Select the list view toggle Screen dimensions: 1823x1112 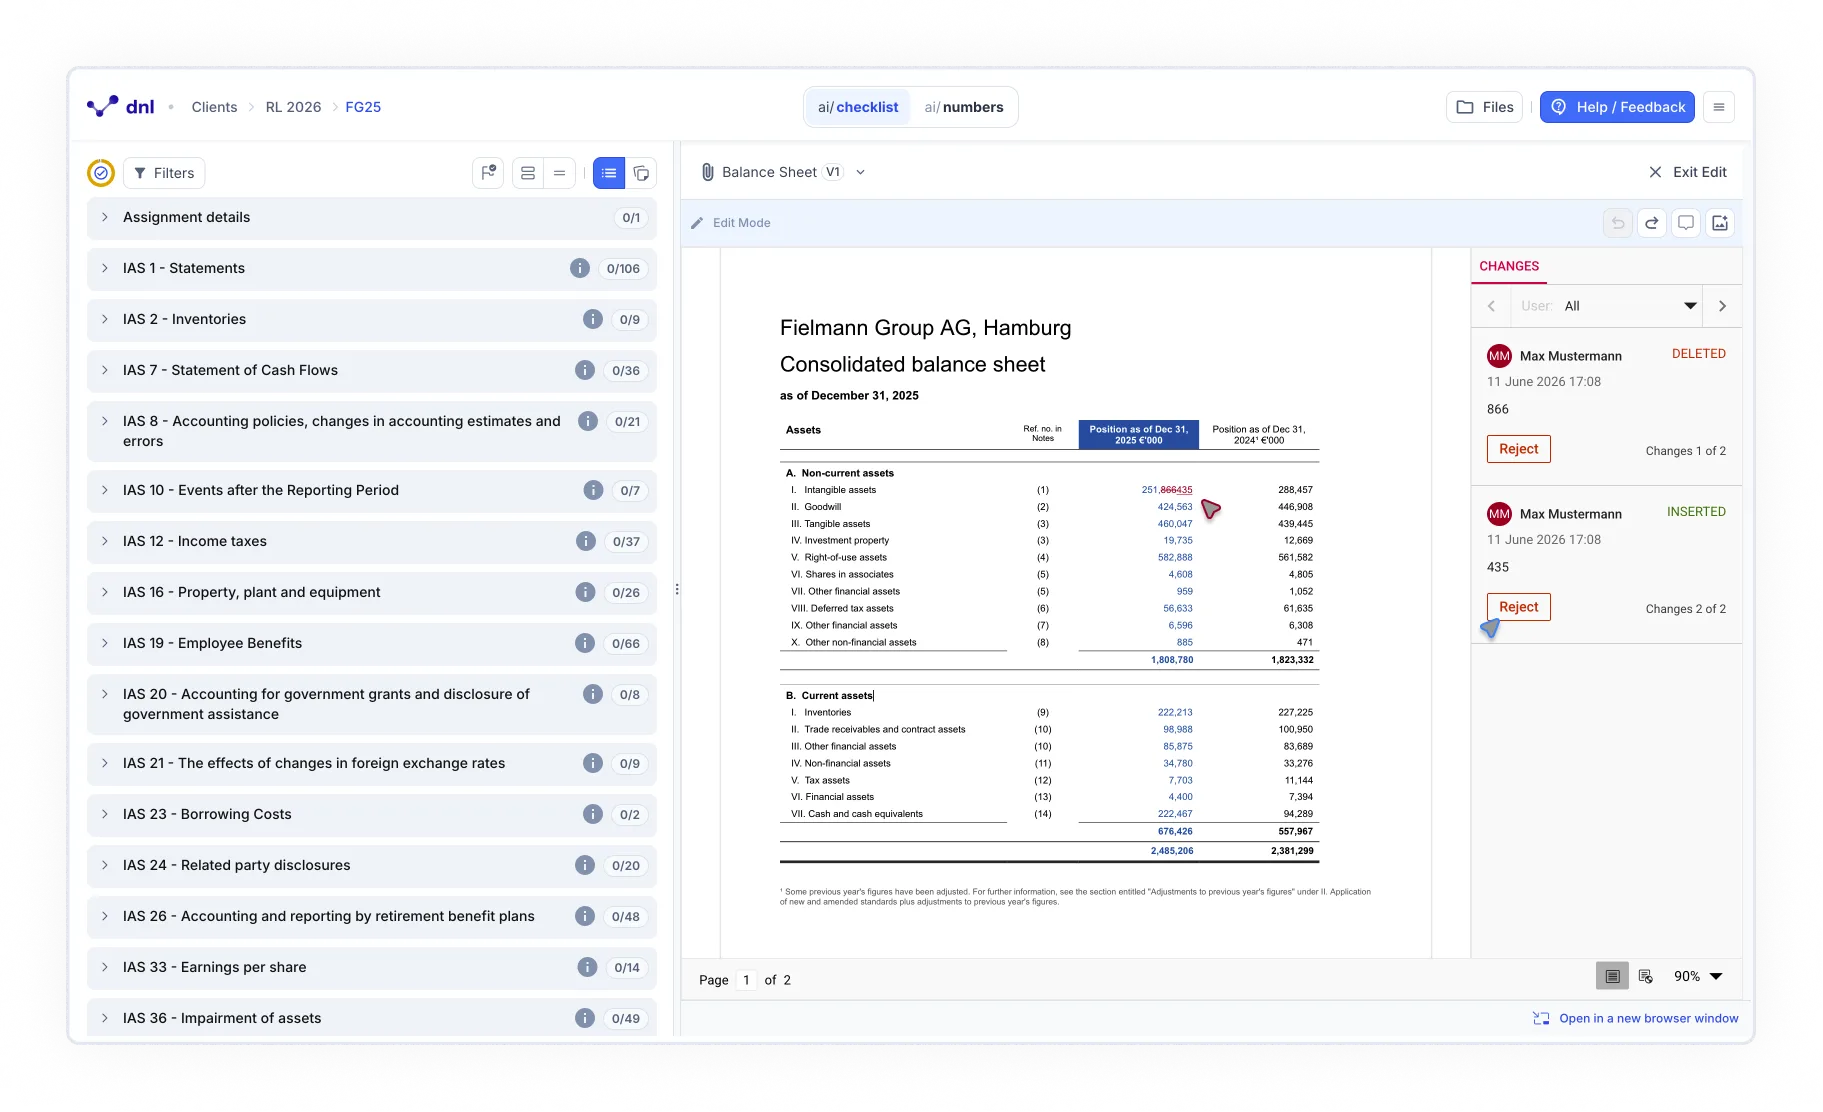coord(609,173)
